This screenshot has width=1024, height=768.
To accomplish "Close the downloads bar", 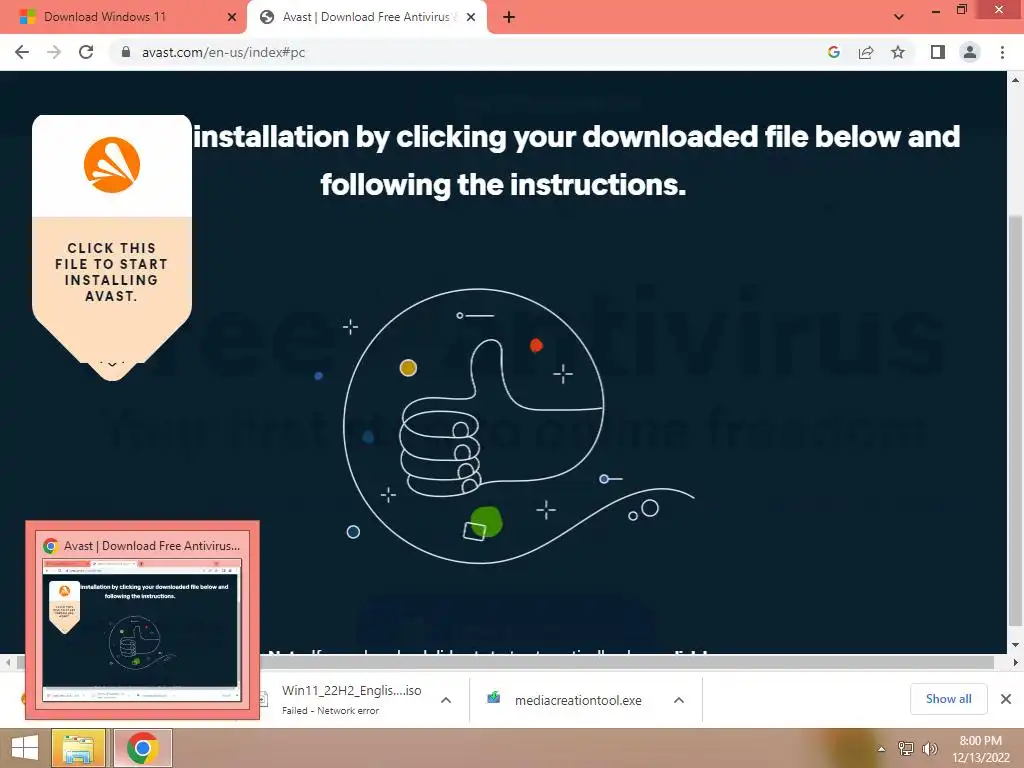I will (1006, 699).
